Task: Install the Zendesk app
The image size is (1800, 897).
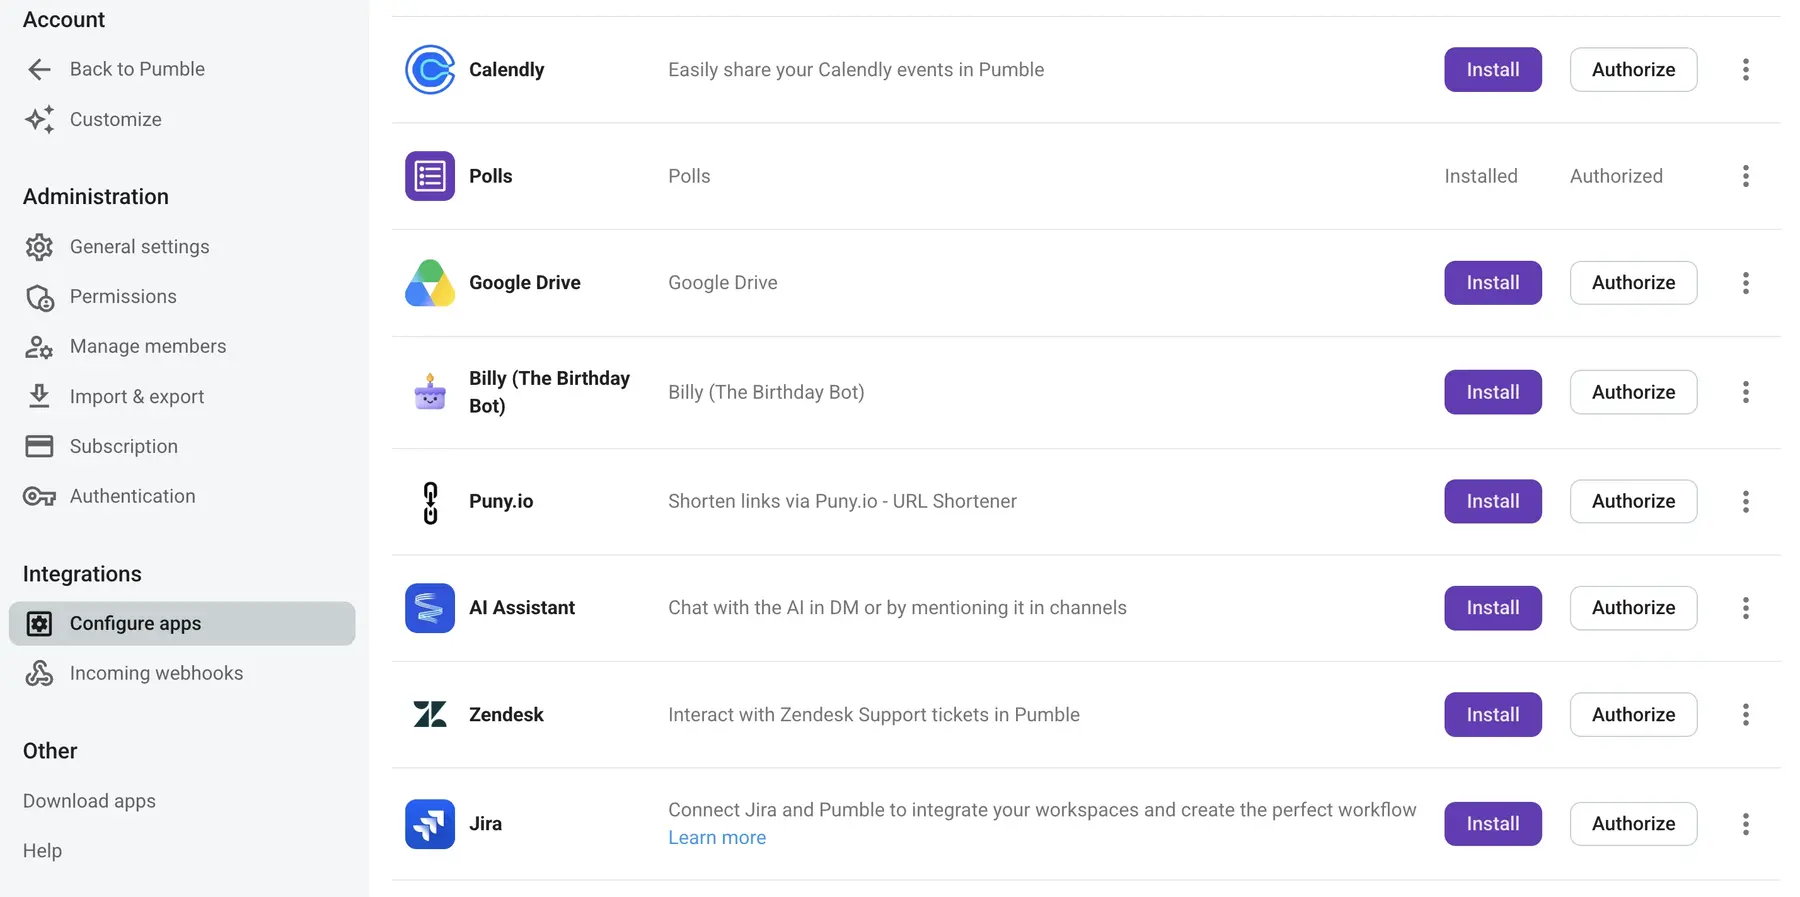Action: click(x=1493, y=715)
